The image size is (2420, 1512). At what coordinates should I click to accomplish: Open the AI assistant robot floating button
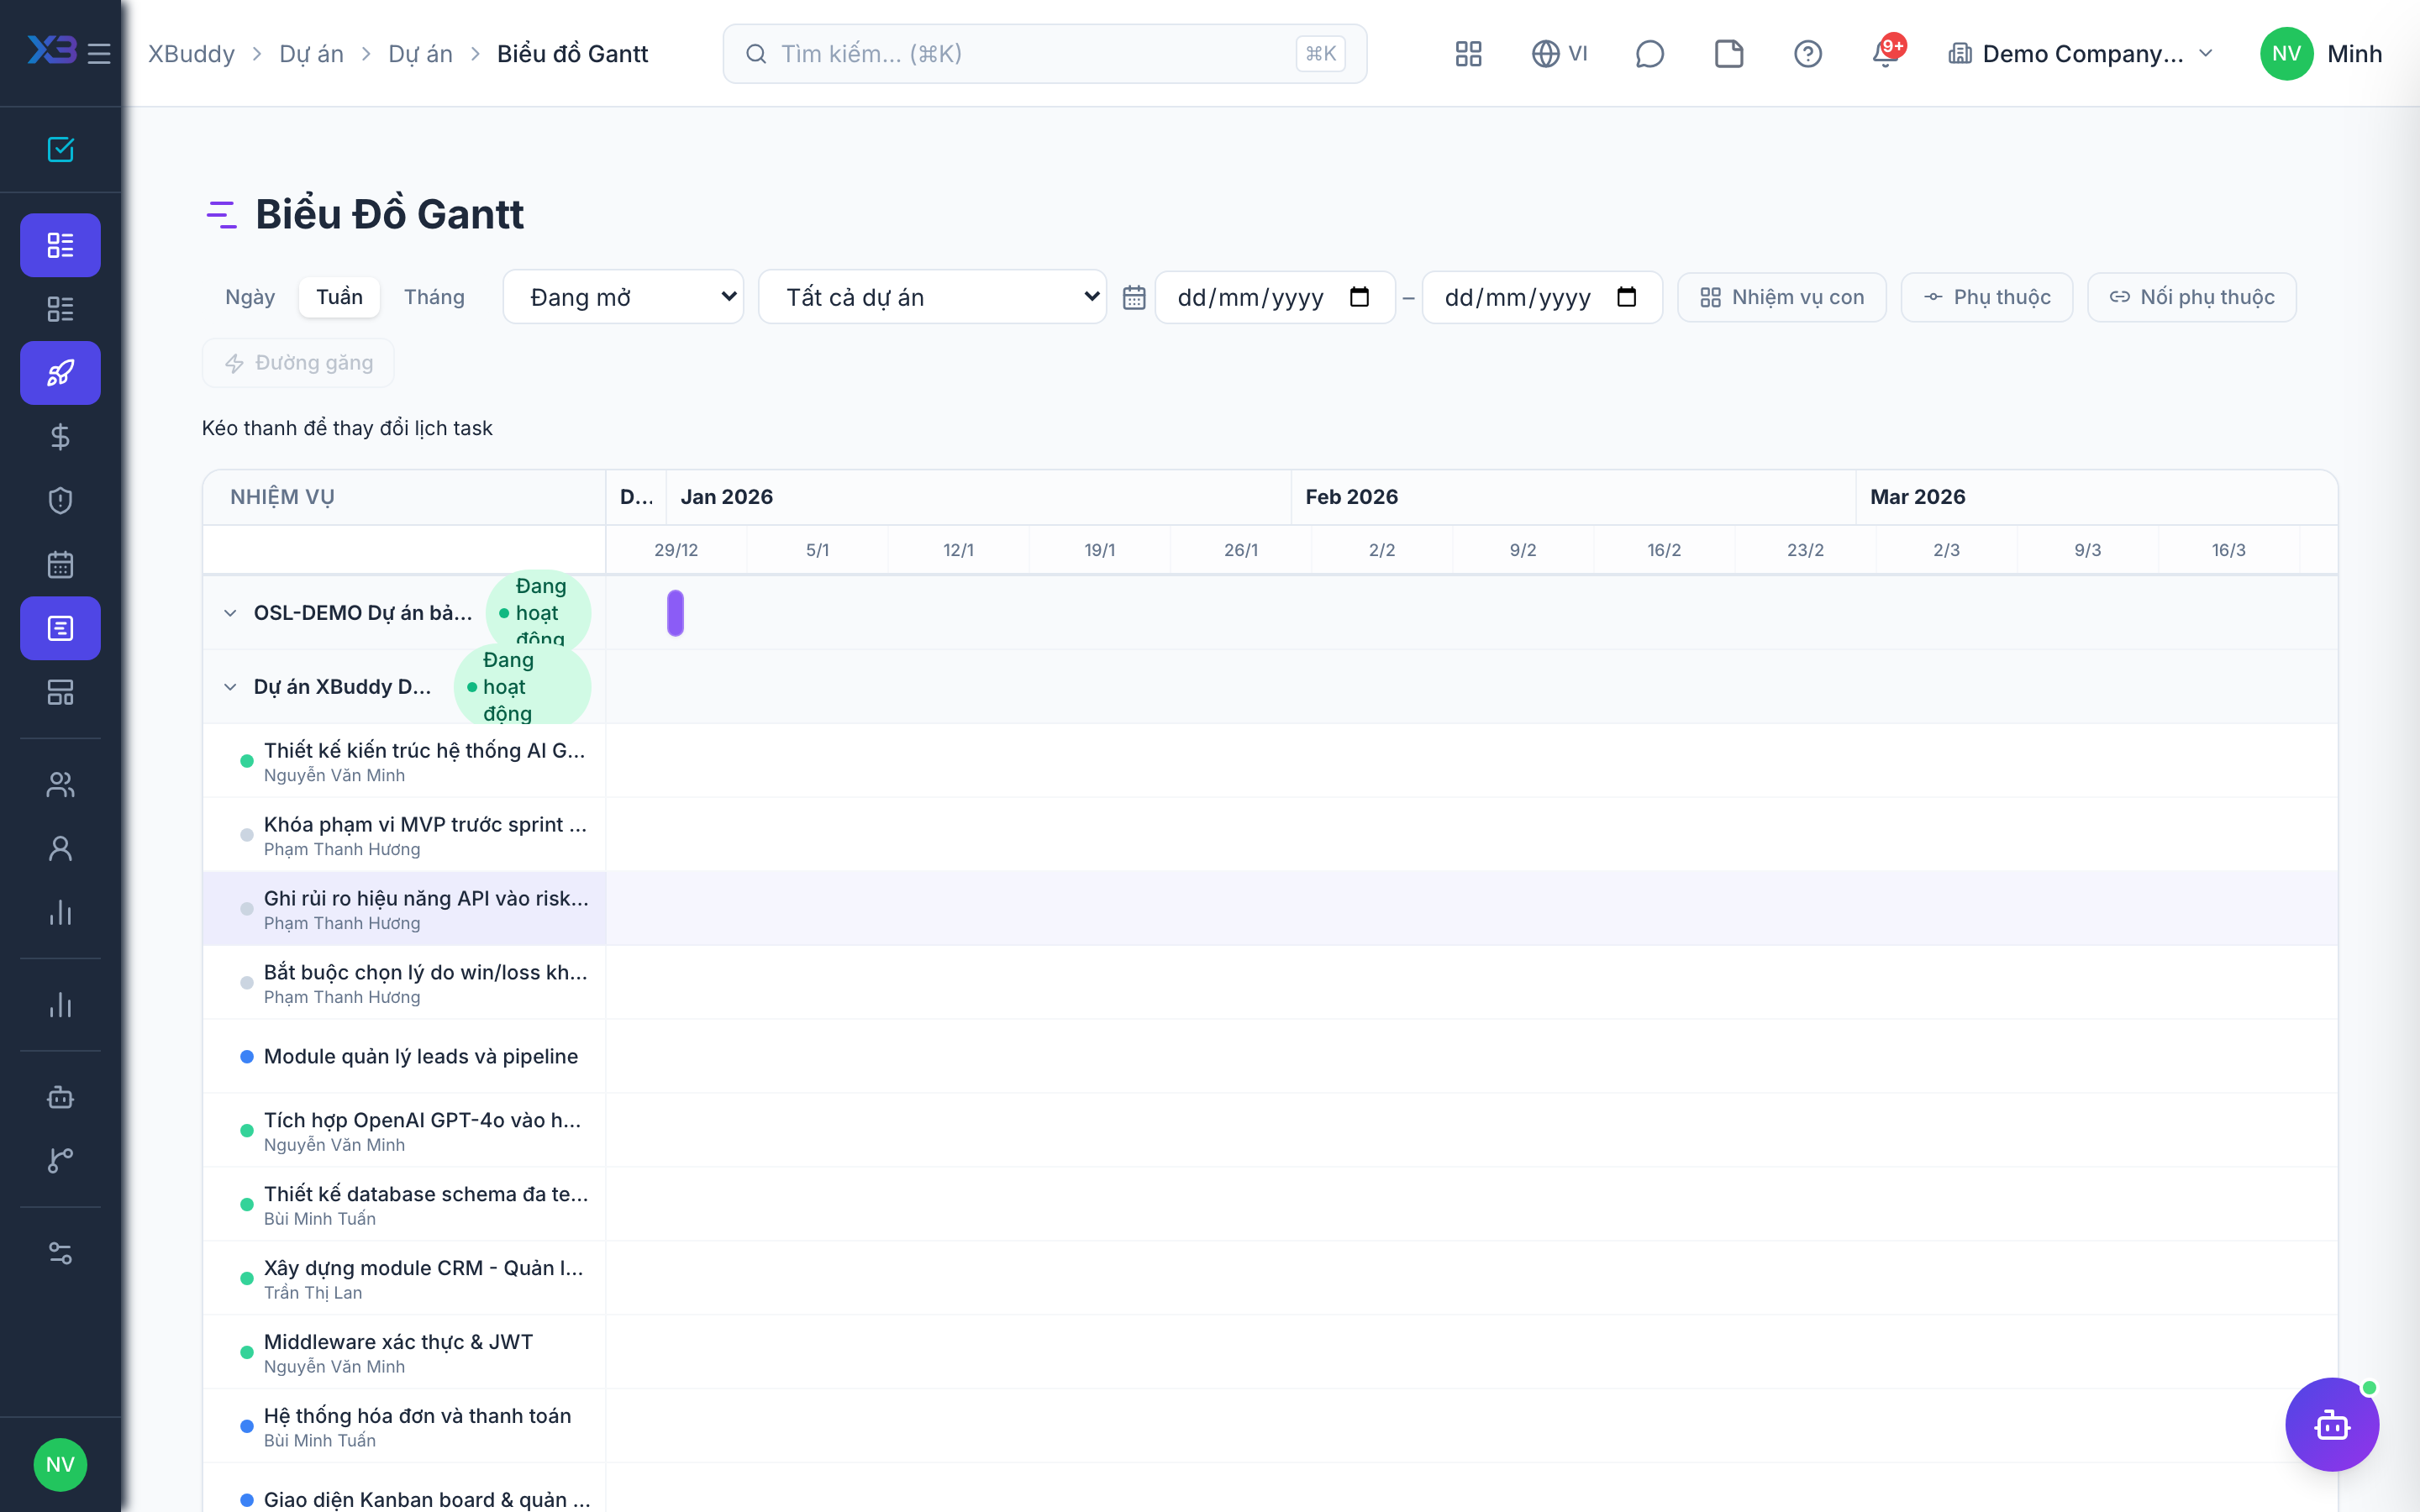coord(2331,1424)
